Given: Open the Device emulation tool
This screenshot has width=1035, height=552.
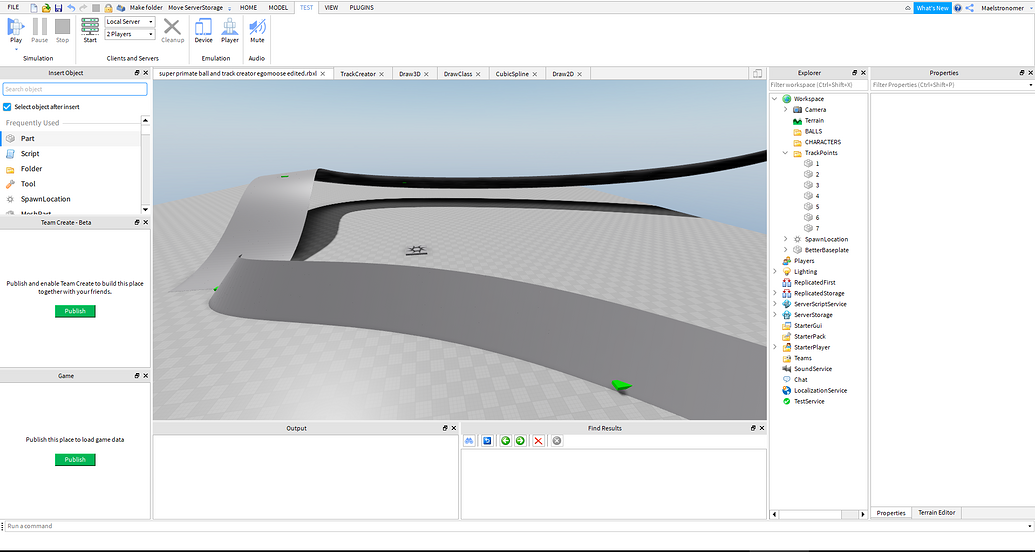Looking at the screenshot, I should [x=203, y=30].
